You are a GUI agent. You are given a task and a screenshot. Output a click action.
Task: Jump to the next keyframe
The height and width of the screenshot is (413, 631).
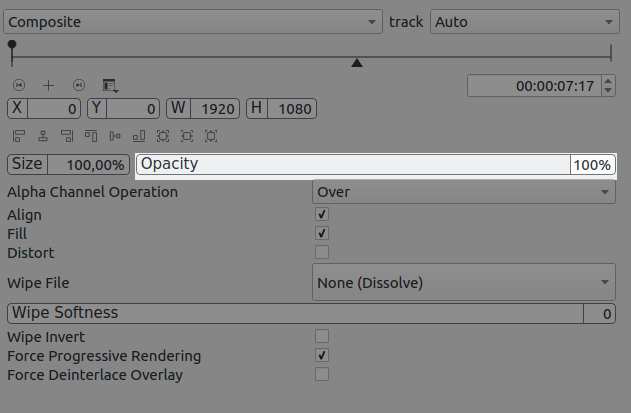[79, 86]
